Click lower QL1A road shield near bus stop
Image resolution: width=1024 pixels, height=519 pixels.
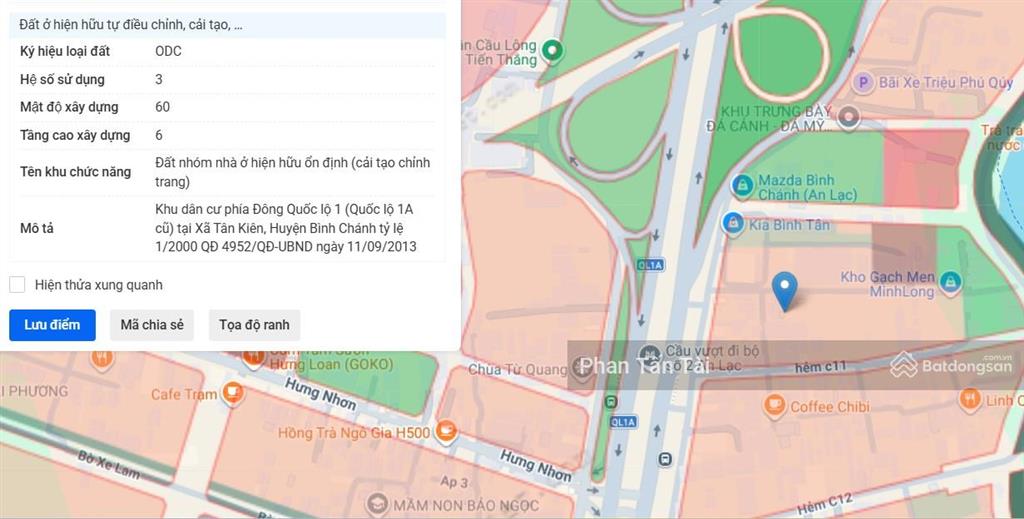pyautogui.click(x=623, y=422)
